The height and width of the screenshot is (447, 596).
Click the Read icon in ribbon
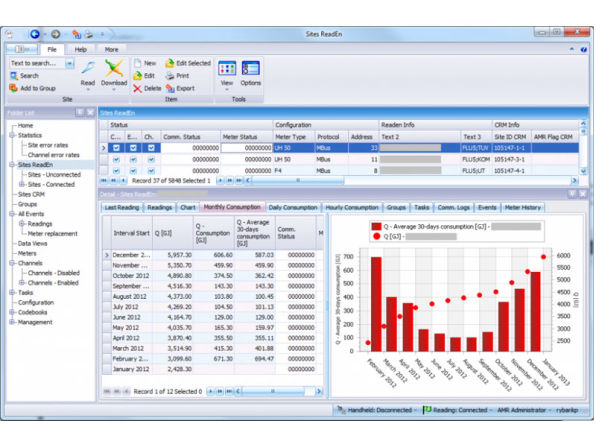pyautogui.click(x=88, y=68)
